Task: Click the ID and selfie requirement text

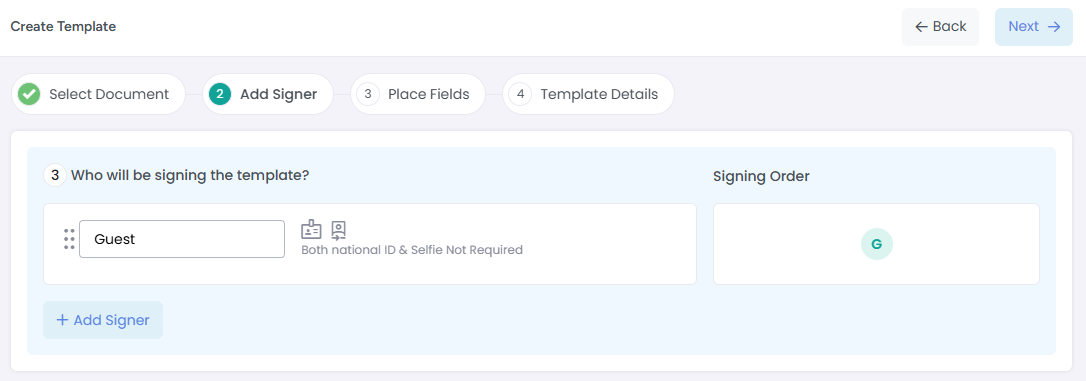Action: pos(412,250)
